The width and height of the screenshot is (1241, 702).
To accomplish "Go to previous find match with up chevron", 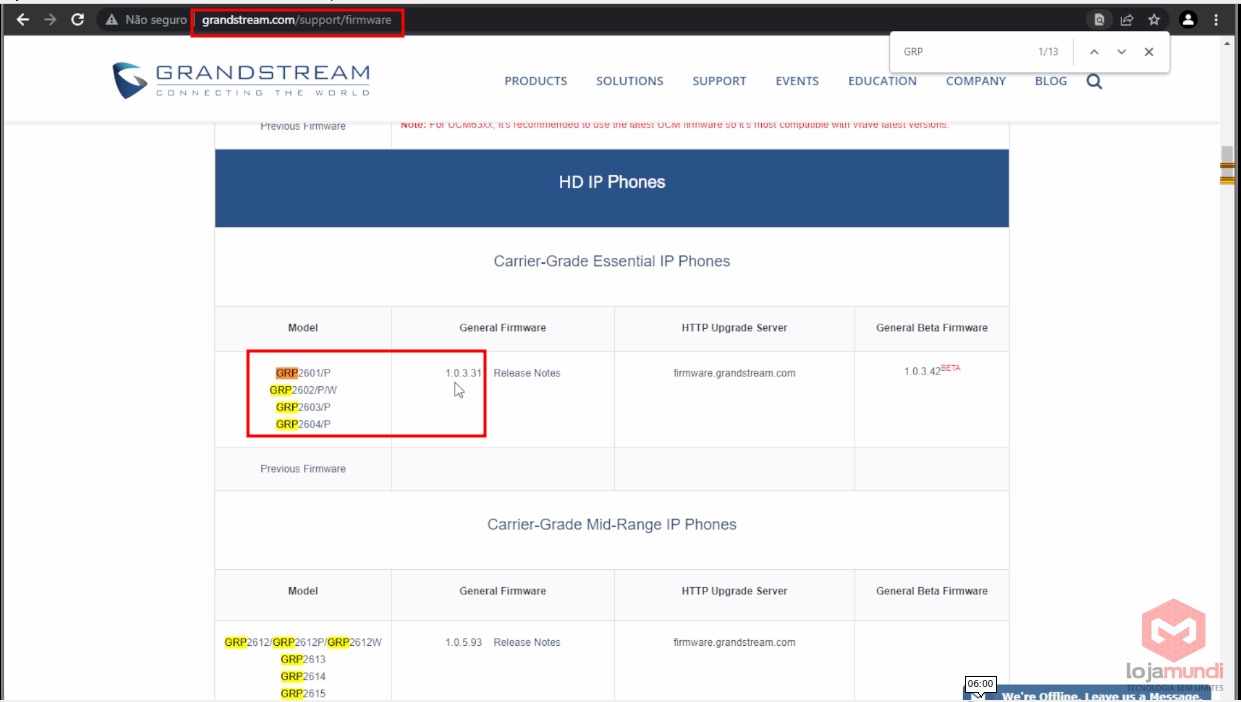I will click(x=1094, y=52).
